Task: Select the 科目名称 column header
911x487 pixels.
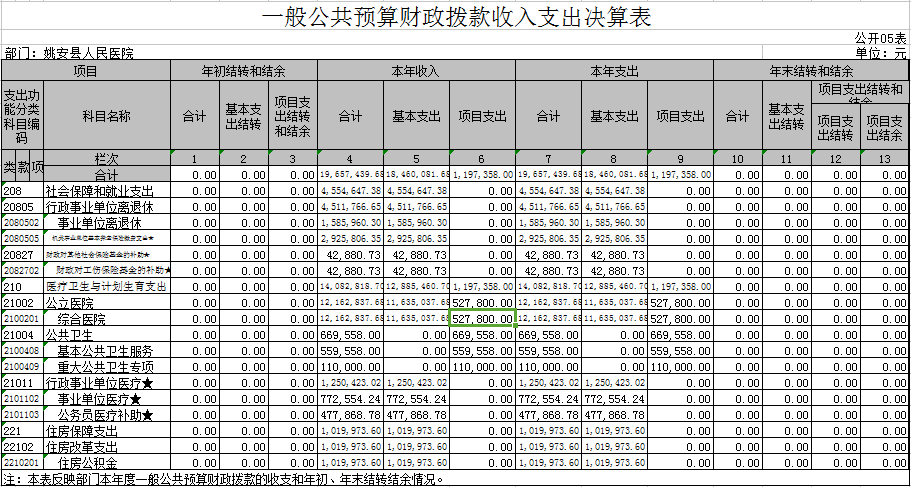Action: pyautogui.click(x=107, y=116)
